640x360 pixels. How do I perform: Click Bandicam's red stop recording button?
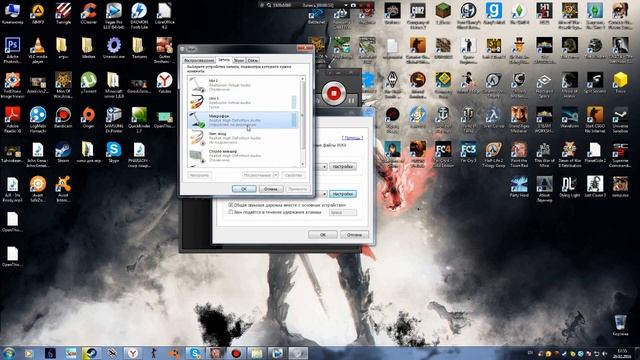tap(333, 93)
